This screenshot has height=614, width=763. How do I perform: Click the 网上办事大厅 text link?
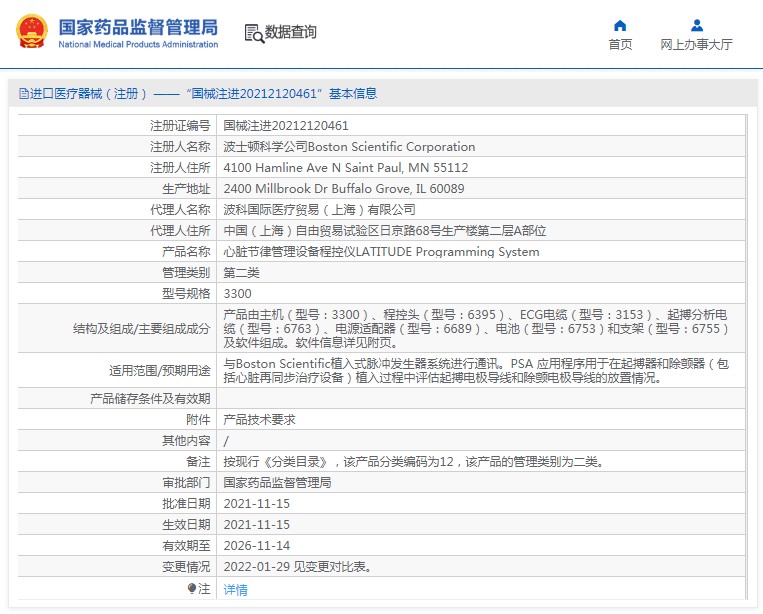pyautogui.click(x=696, y=45)
